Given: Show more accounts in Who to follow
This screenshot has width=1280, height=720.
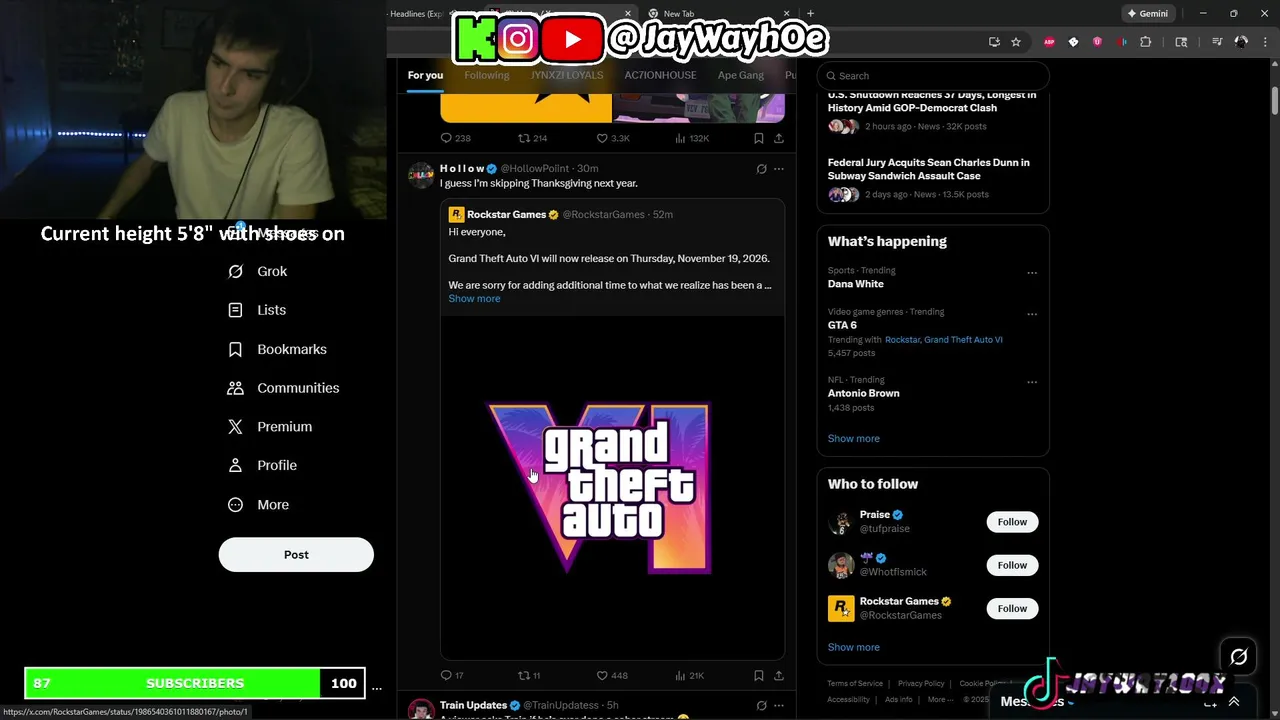Looking at the screenshot, I should pyautogui.click(x=853, y=647).
